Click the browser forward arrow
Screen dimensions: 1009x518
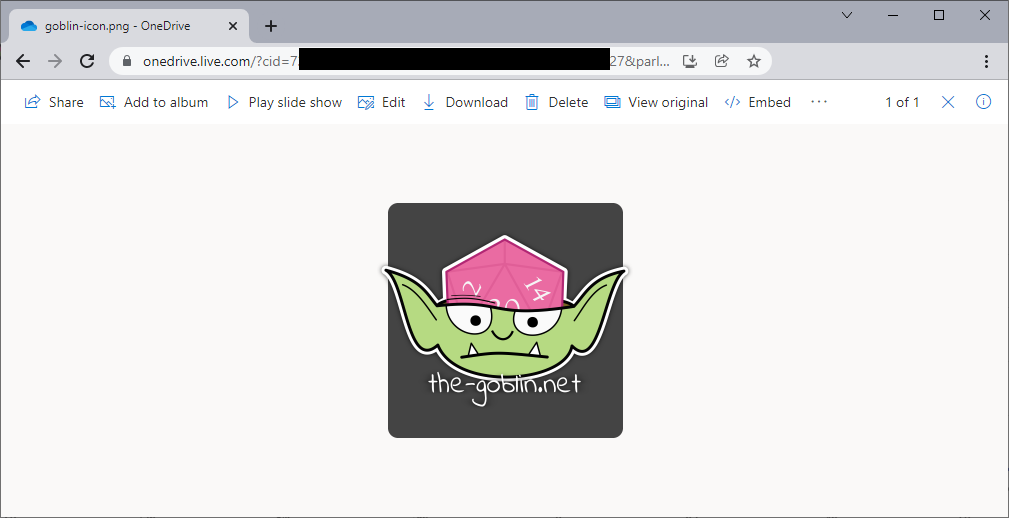(x=55, y=61)
